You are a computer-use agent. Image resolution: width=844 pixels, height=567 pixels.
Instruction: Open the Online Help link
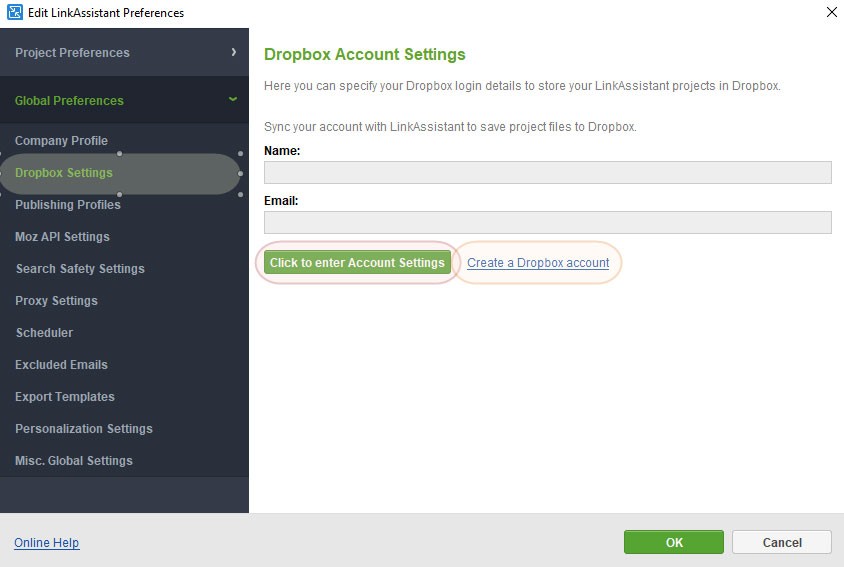(46, 543)
